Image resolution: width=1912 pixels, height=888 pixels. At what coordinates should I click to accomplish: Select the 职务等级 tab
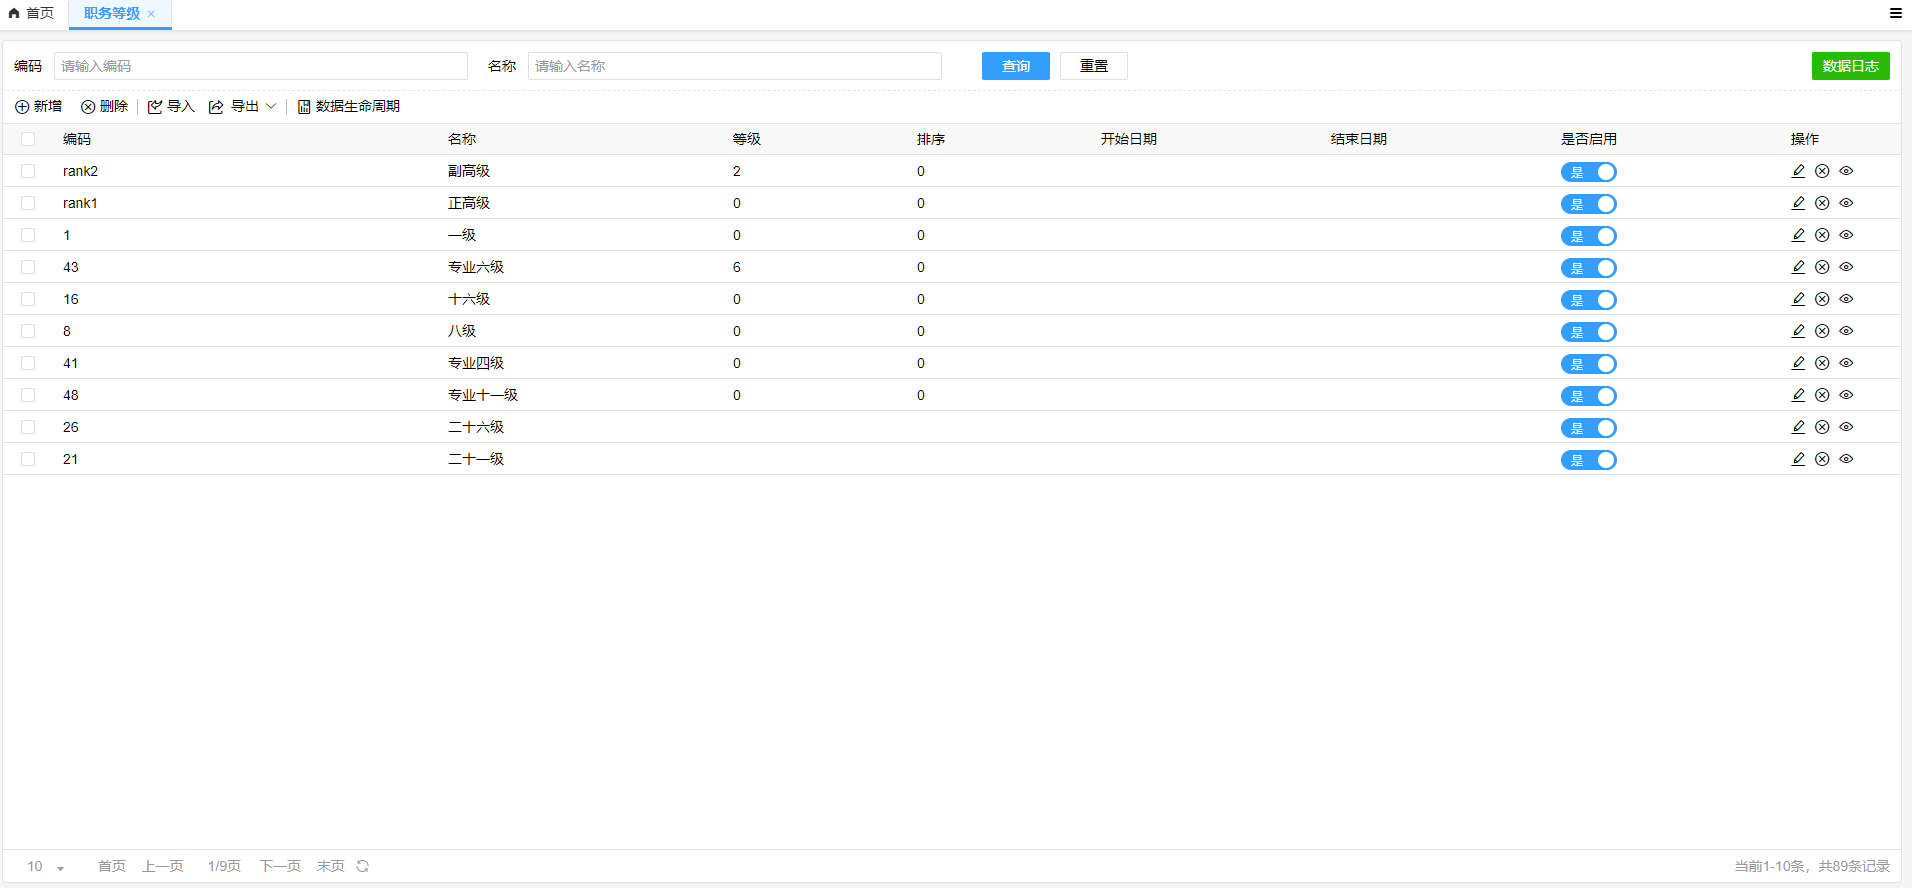112,13
